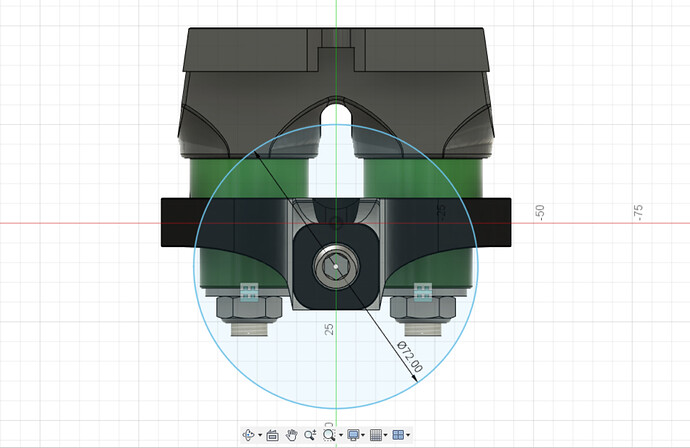Open the Viewports dropdown arrow
Screen dimensions: 690x448
[x=410, y=436]
